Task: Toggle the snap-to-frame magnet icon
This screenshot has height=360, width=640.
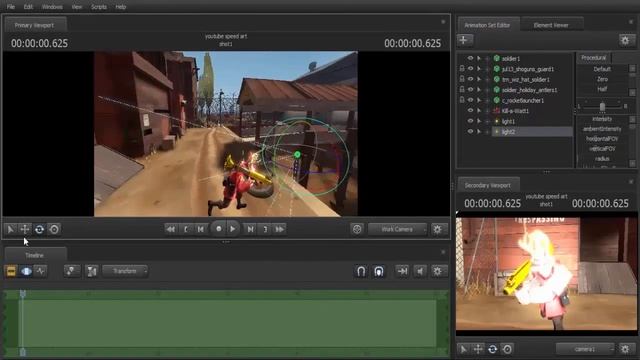Action: pos(379,271)
